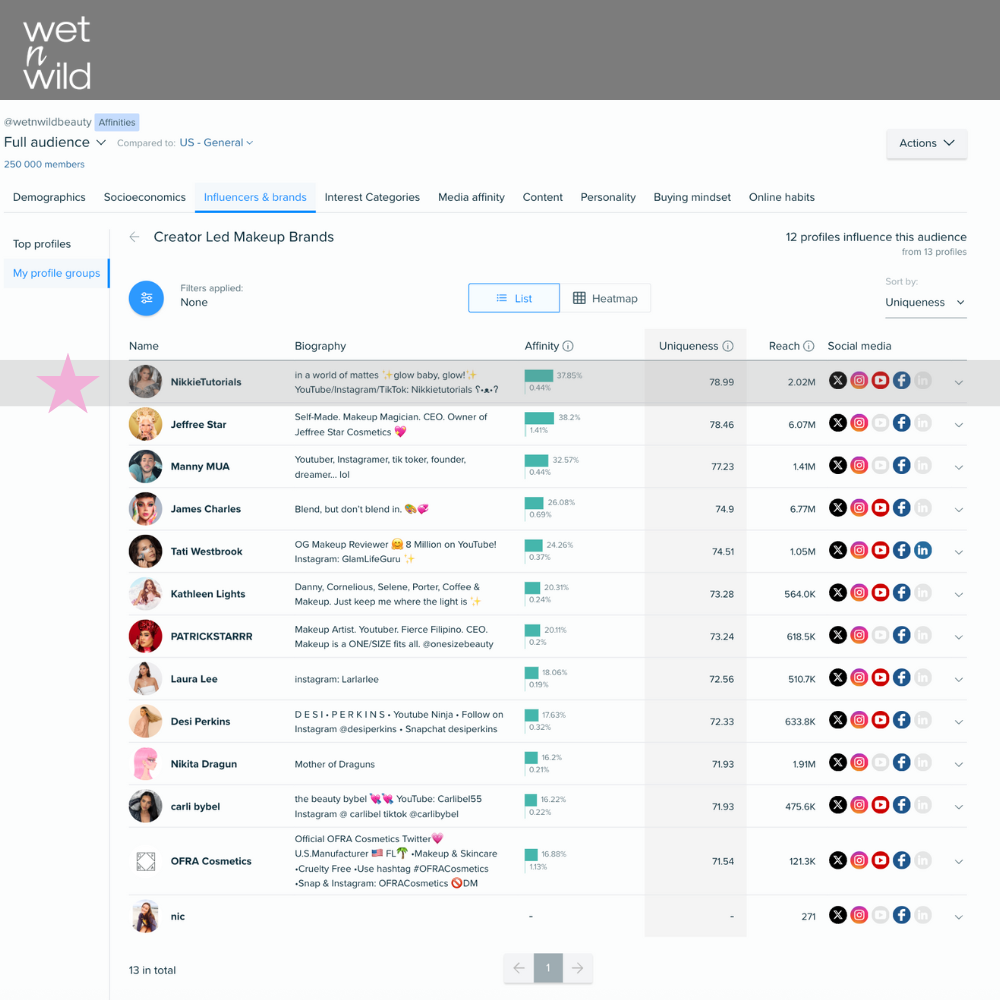Open James Charles YouTube icon

880,508
